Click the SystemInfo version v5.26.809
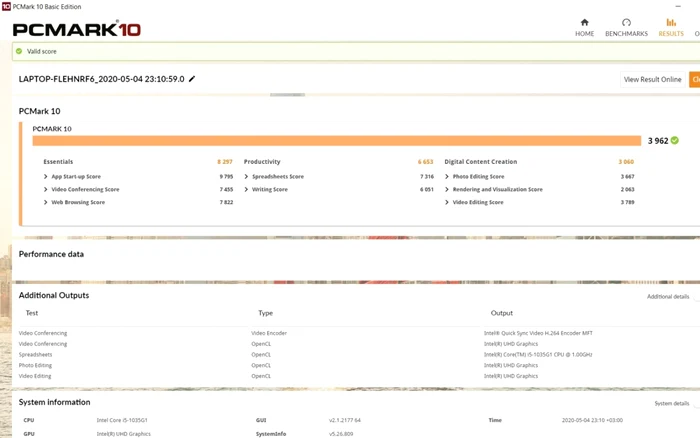This screenshot has width=700, height=438. pyautogui.click(x=341, y=434)
